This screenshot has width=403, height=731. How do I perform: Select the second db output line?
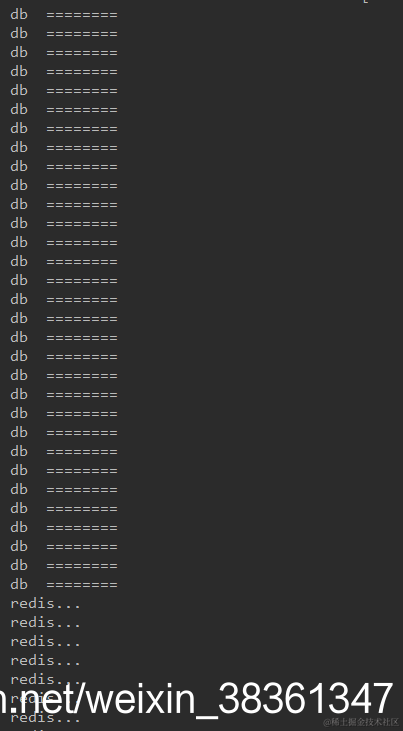(x=64, y=34)
